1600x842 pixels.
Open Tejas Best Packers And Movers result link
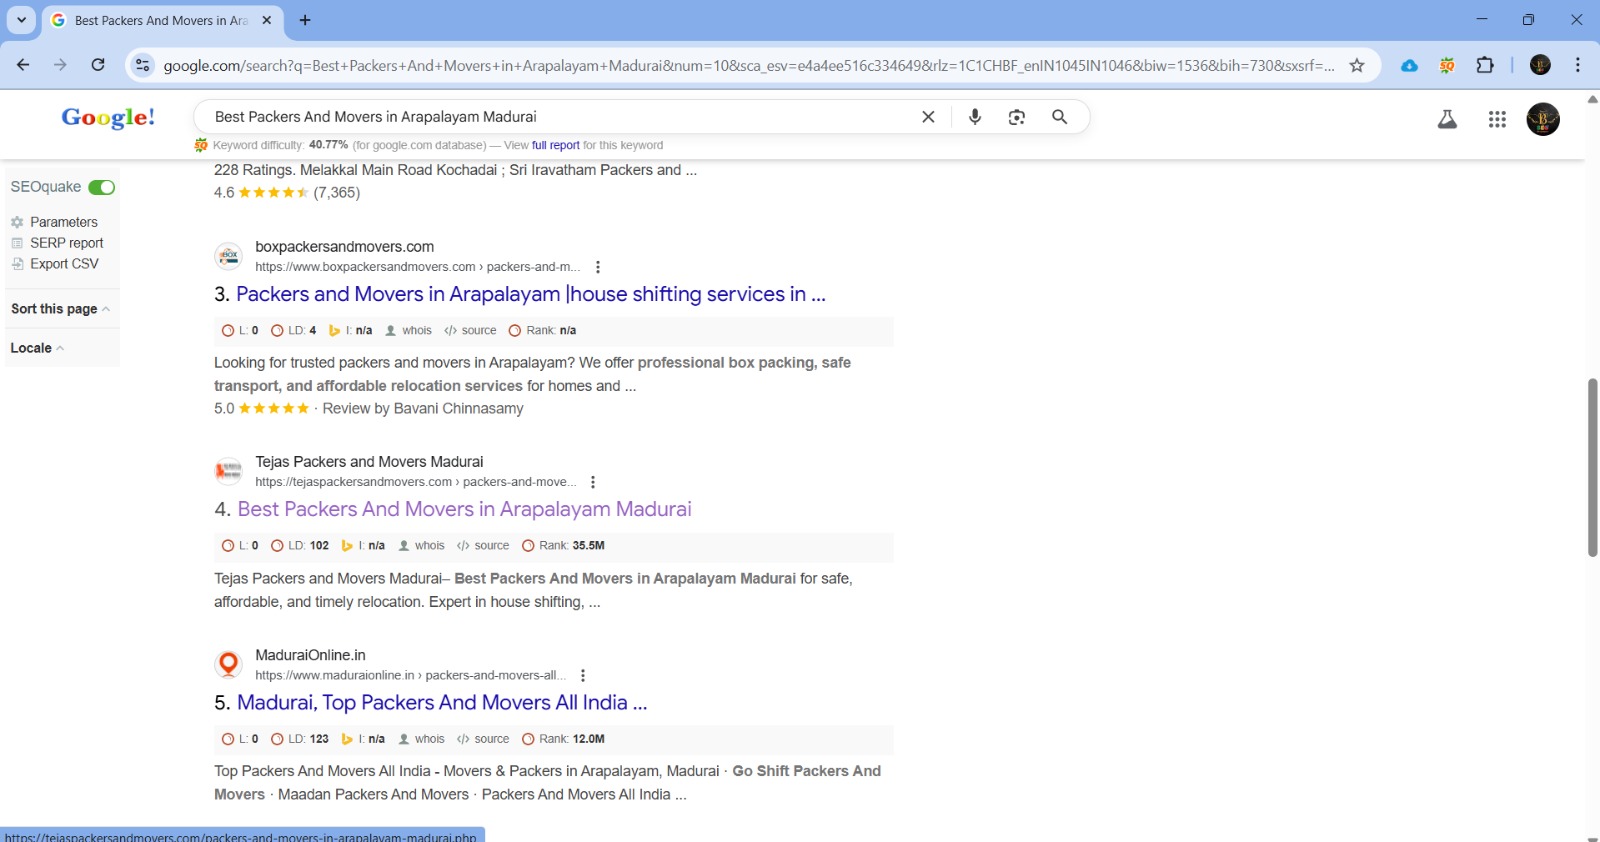(464, 509)
